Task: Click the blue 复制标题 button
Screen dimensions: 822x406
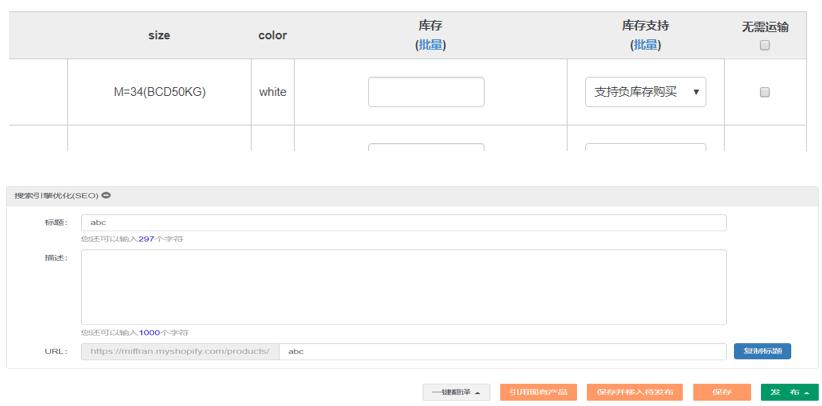Action: click(762, 351)
